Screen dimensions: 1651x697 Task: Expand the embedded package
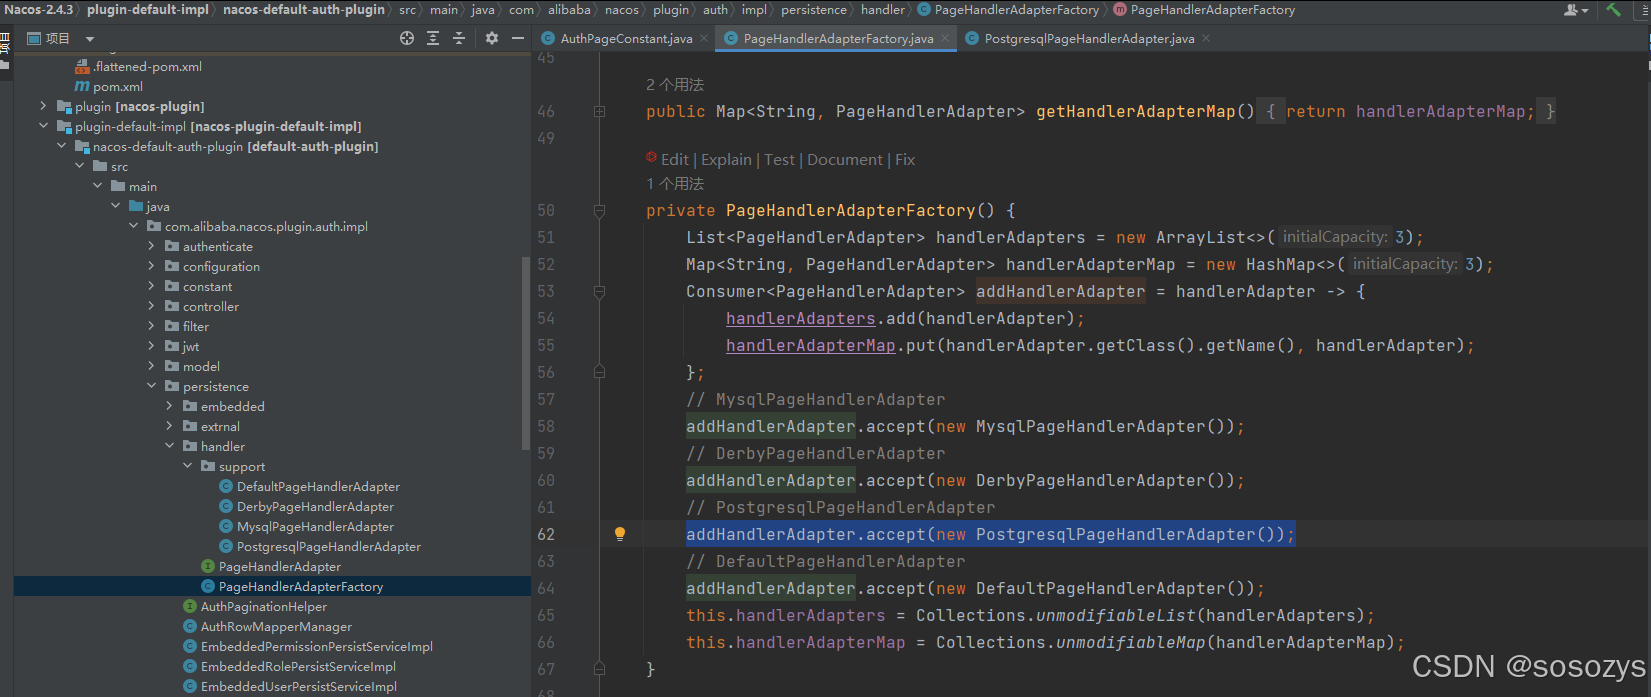(169, 407)
